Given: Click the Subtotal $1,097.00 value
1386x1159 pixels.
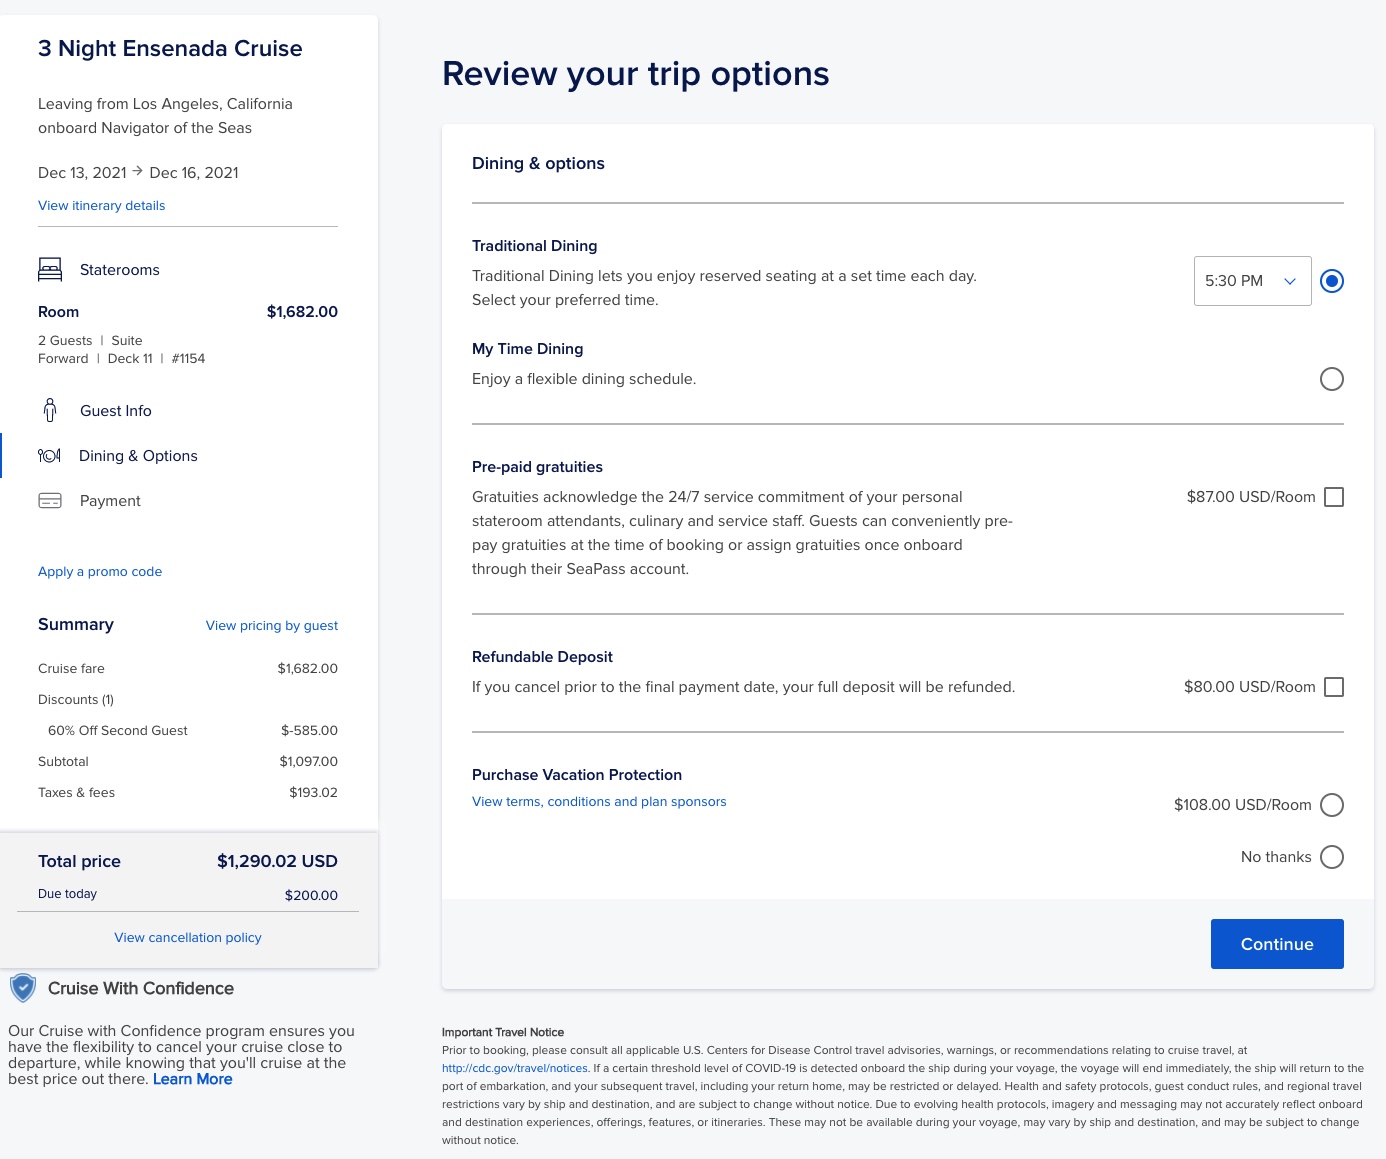Looking at the screenshot, I should pos(309,761).
